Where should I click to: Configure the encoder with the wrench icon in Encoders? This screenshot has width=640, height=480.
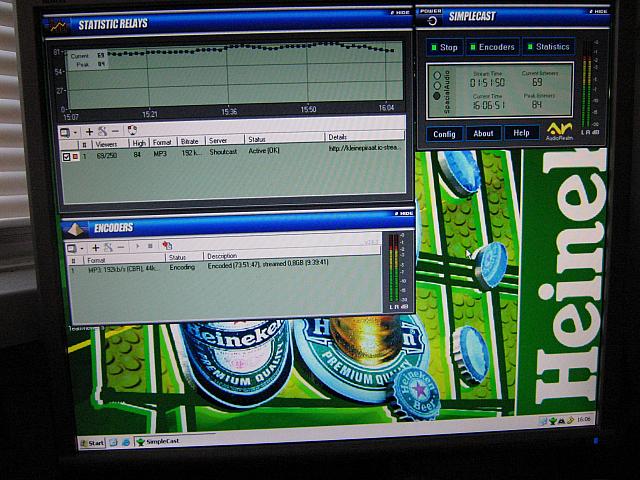(108, 247)
